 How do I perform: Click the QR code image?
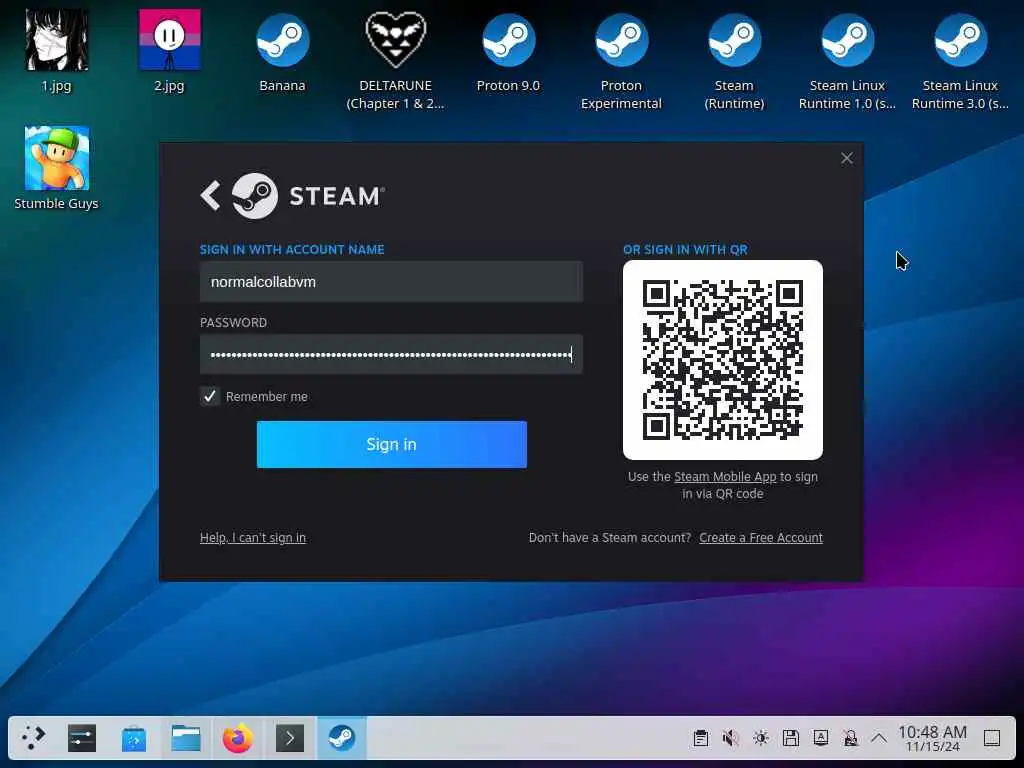pos(722,360)
